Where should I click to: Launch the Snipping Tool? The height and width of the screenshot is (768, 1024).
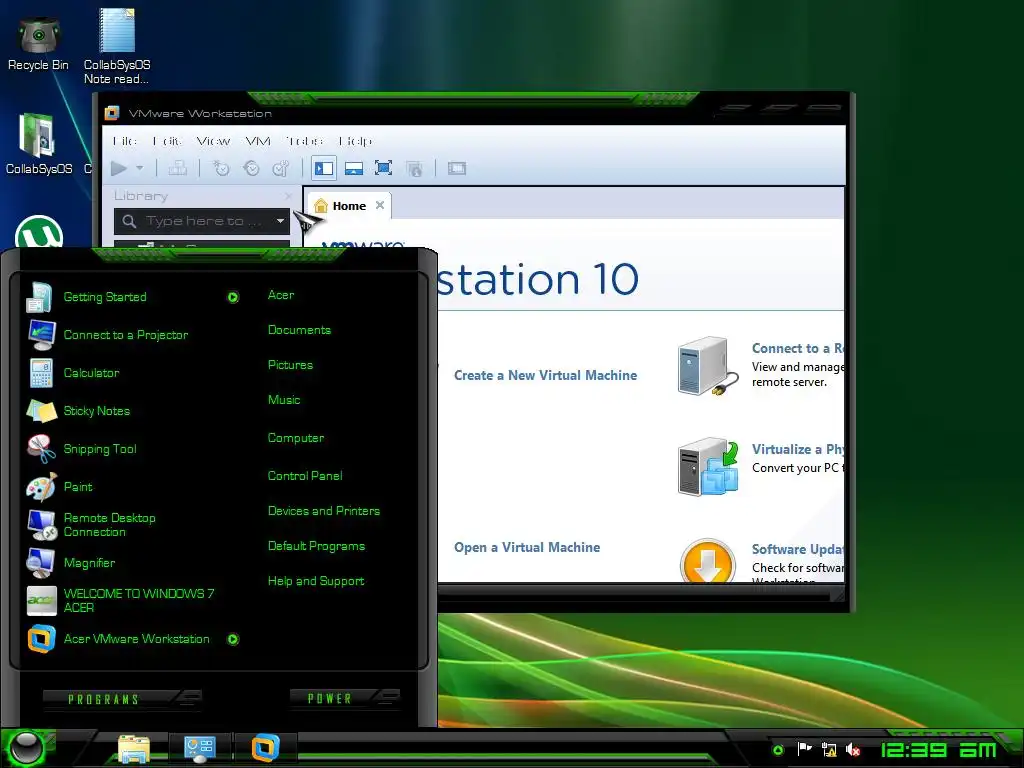click(x=100, y=449)
